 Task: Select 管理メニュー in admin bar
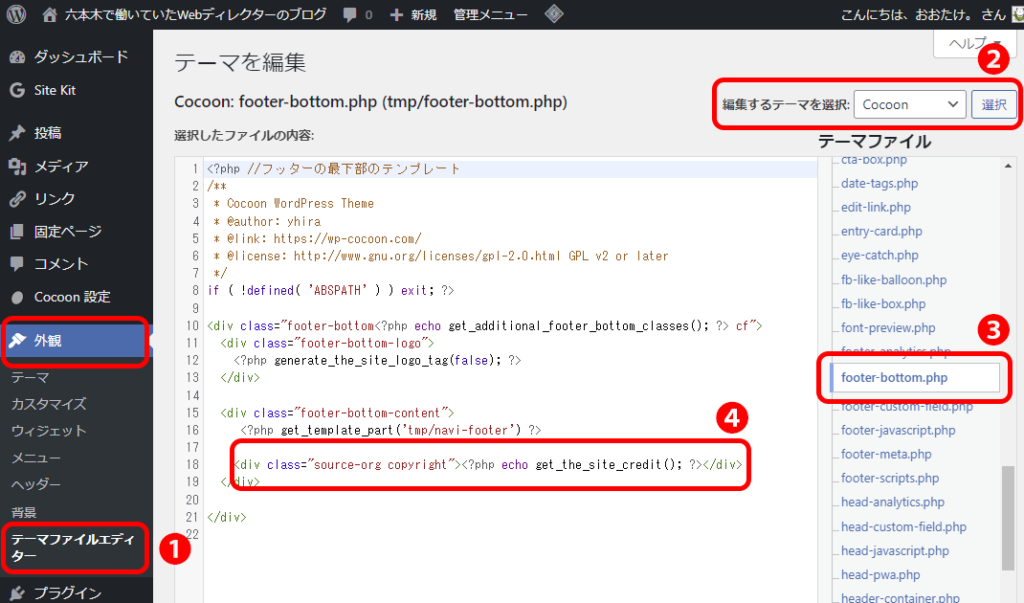pos(491,15)
